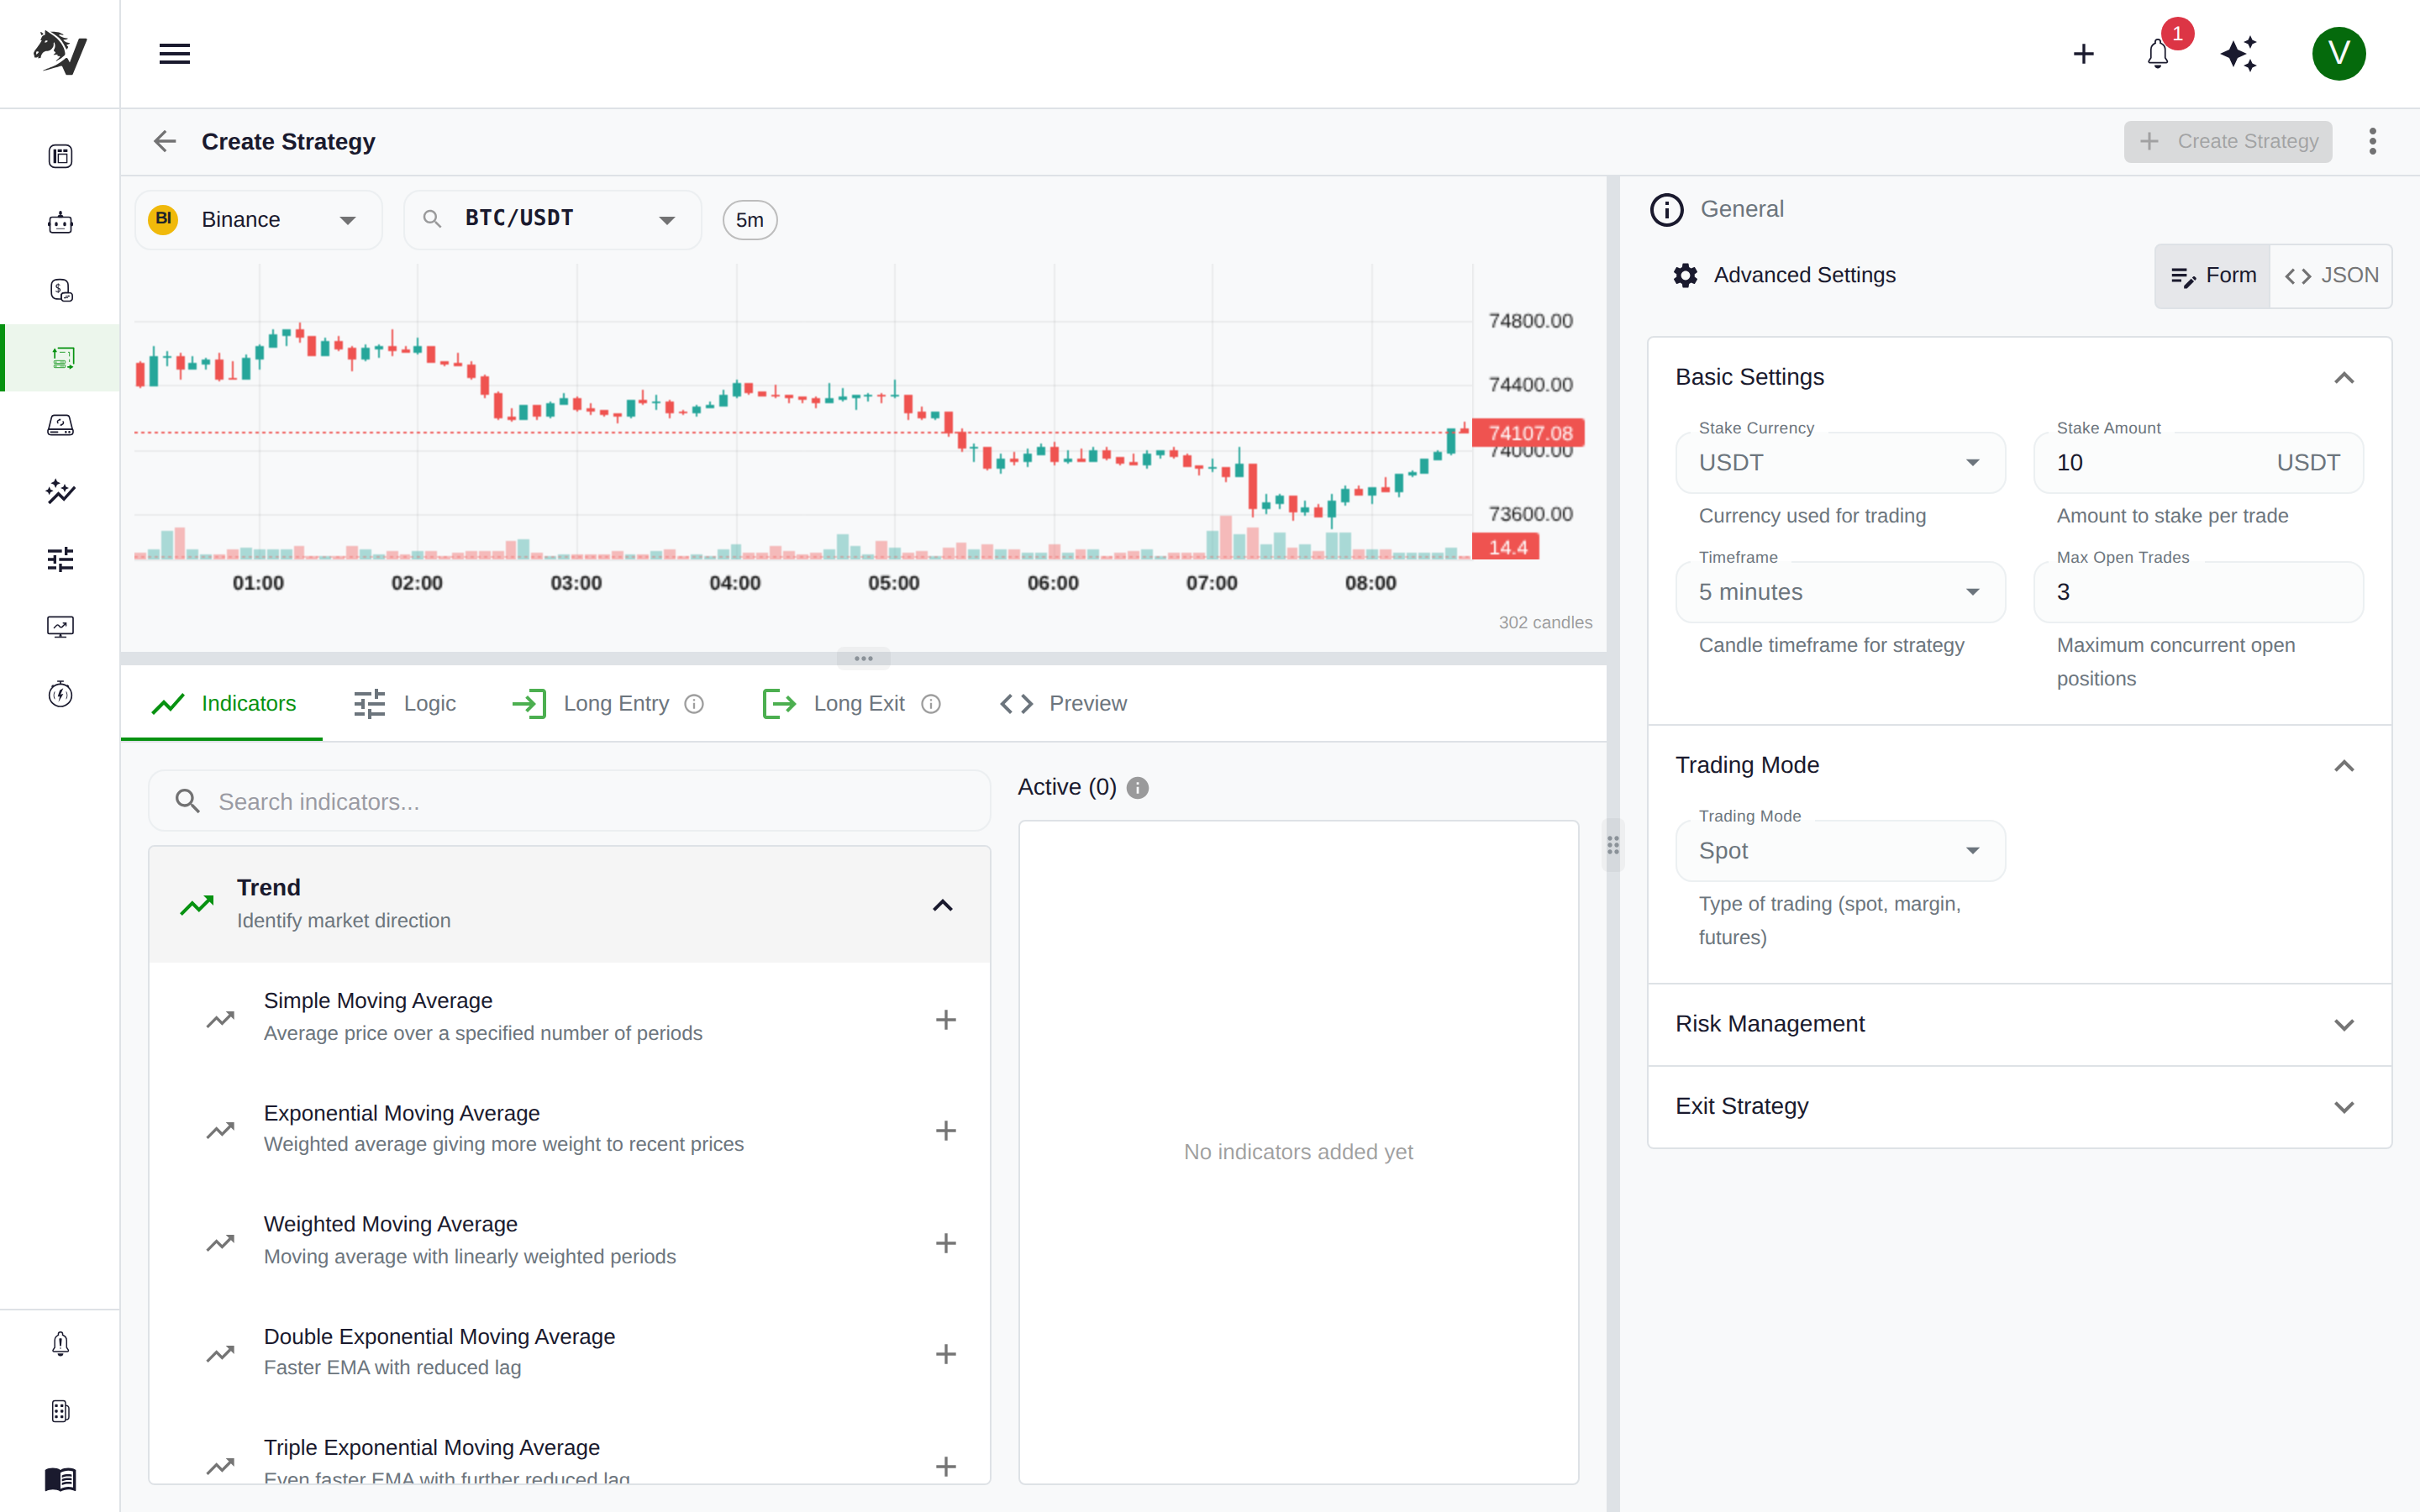Open the laptop monitor sidebar icon

pyautogui.click(x=60, y=425)
